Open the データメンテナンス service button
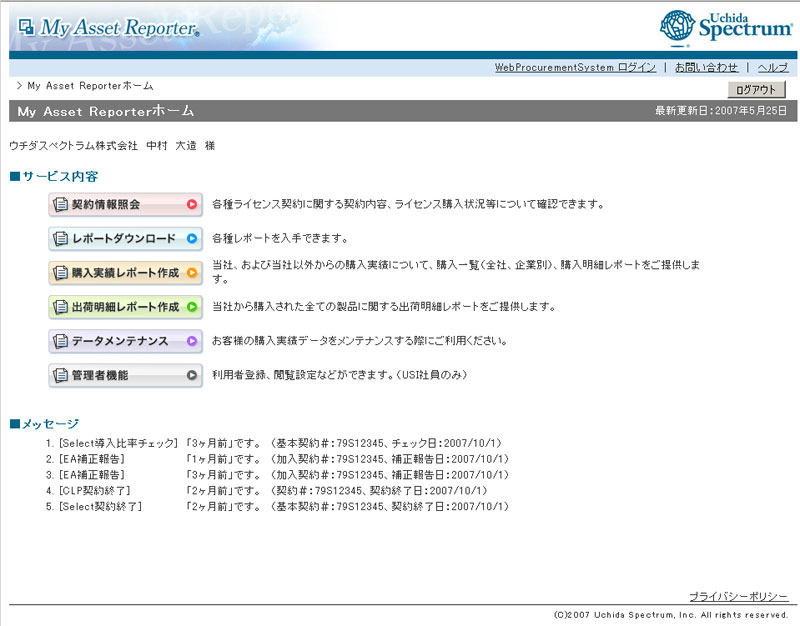This screenshot has height=626, width=800. 126,341
